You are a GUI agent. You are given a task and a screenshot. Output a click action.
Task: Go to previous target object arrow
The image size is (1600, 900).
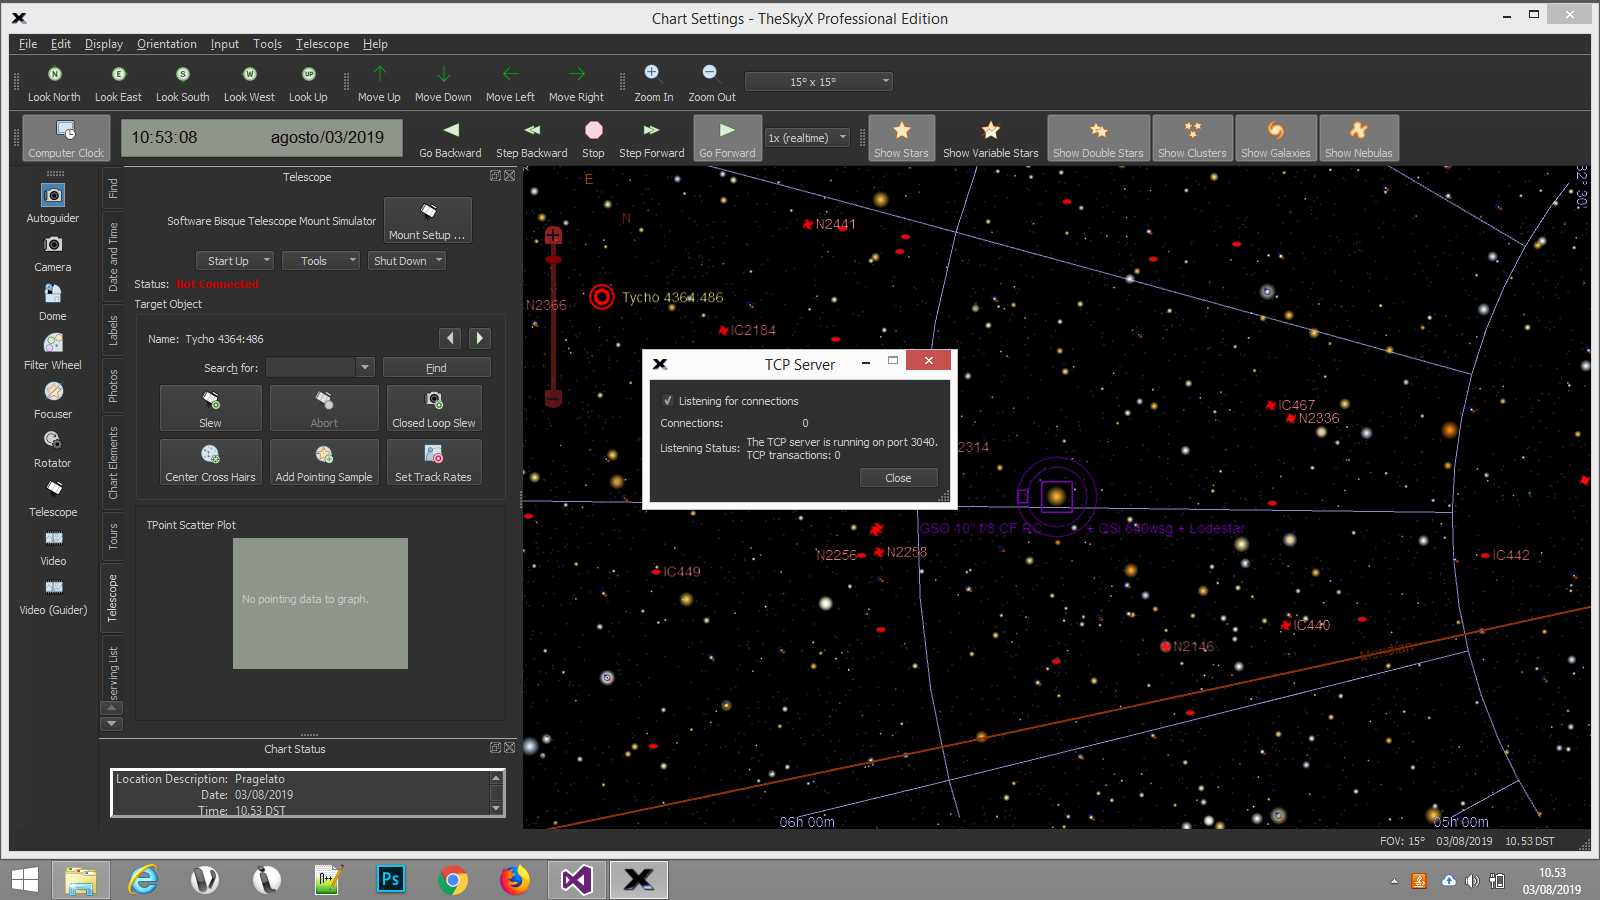(x=450, y=338)
